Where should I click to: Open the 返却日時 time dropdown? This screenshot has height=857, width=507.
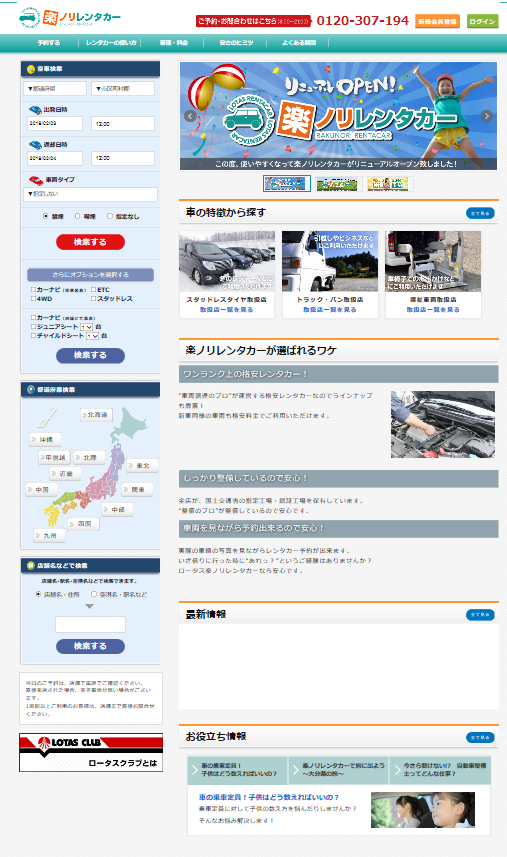[x=123, y=158]
